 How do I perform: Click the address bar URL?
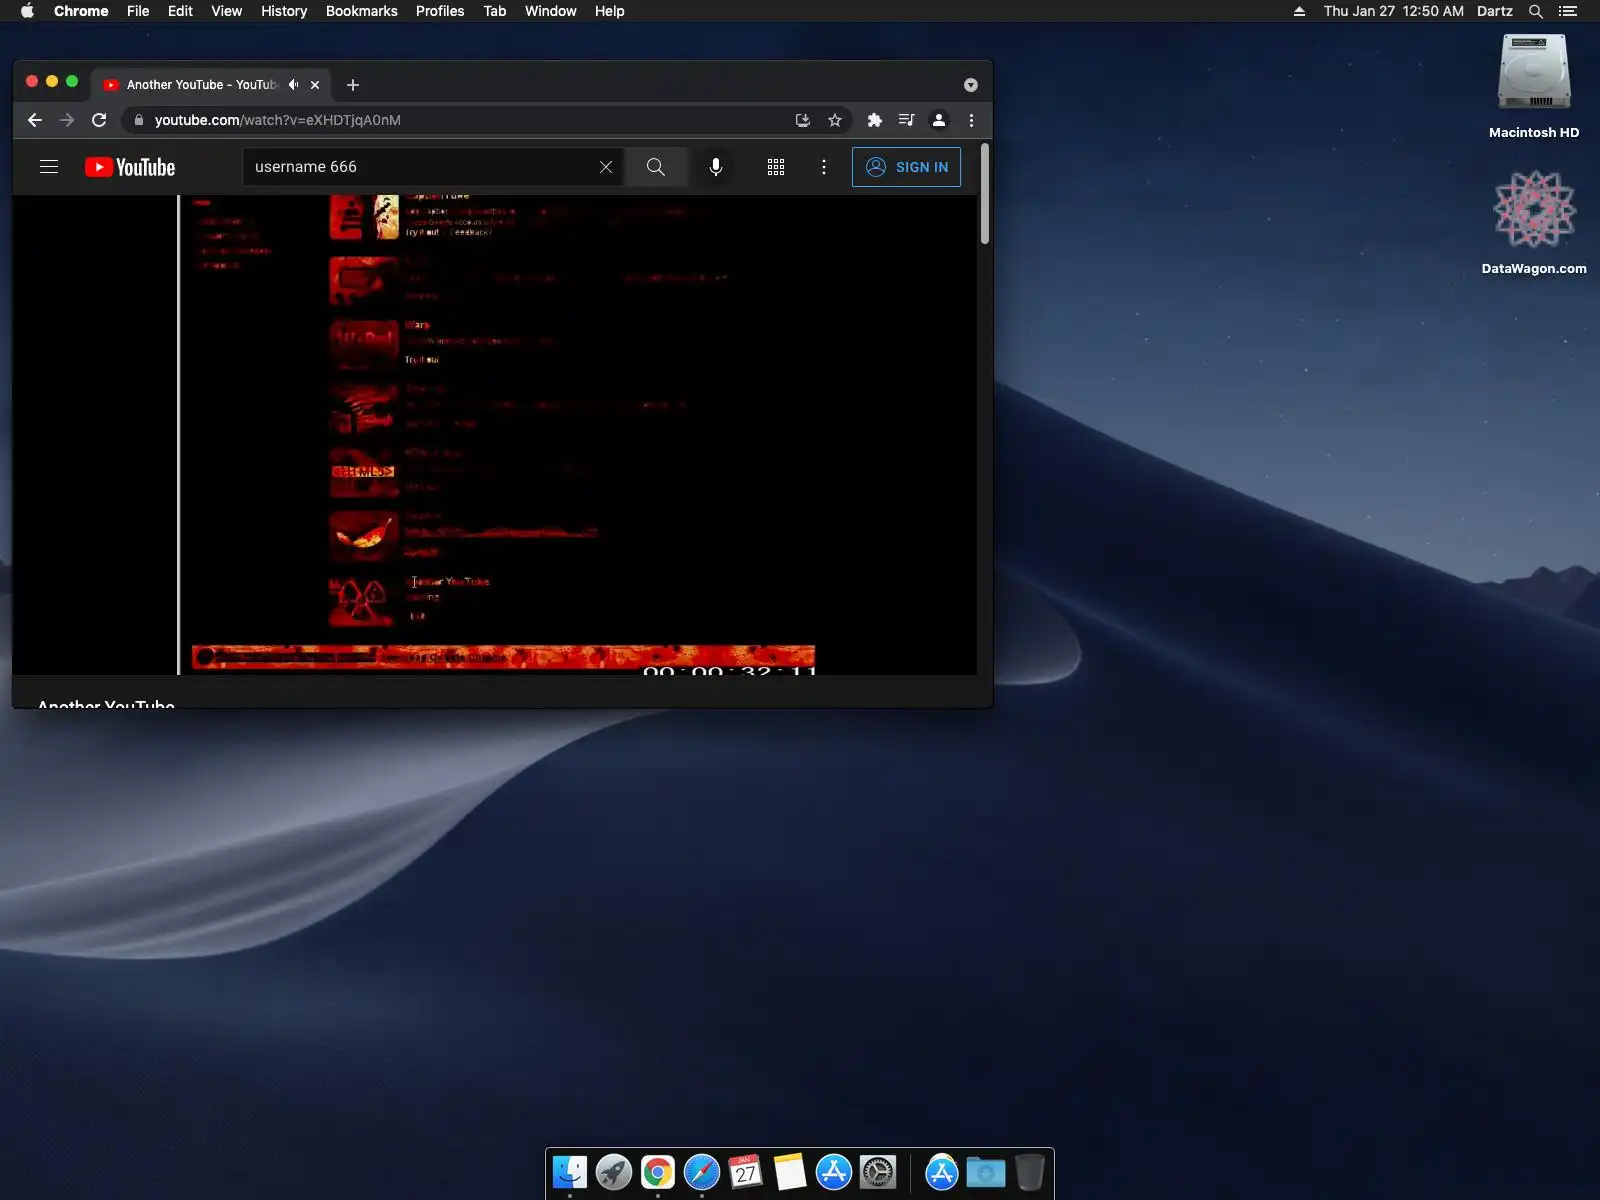pyautogui.click(x=277, y=120)
